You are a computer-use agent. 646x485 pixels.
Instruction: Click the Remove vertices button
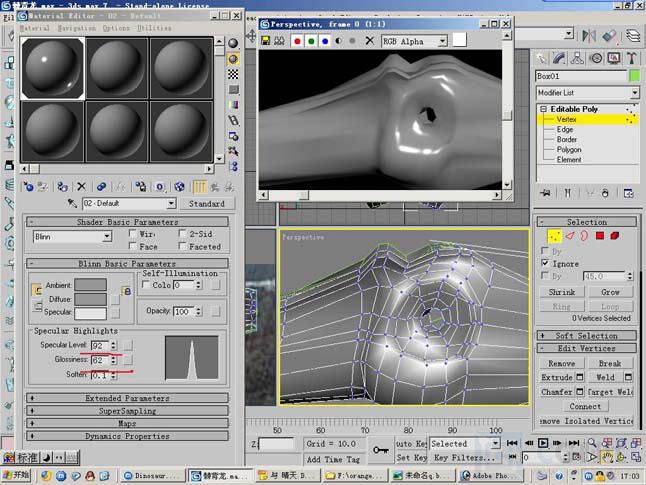pos(562,363)
